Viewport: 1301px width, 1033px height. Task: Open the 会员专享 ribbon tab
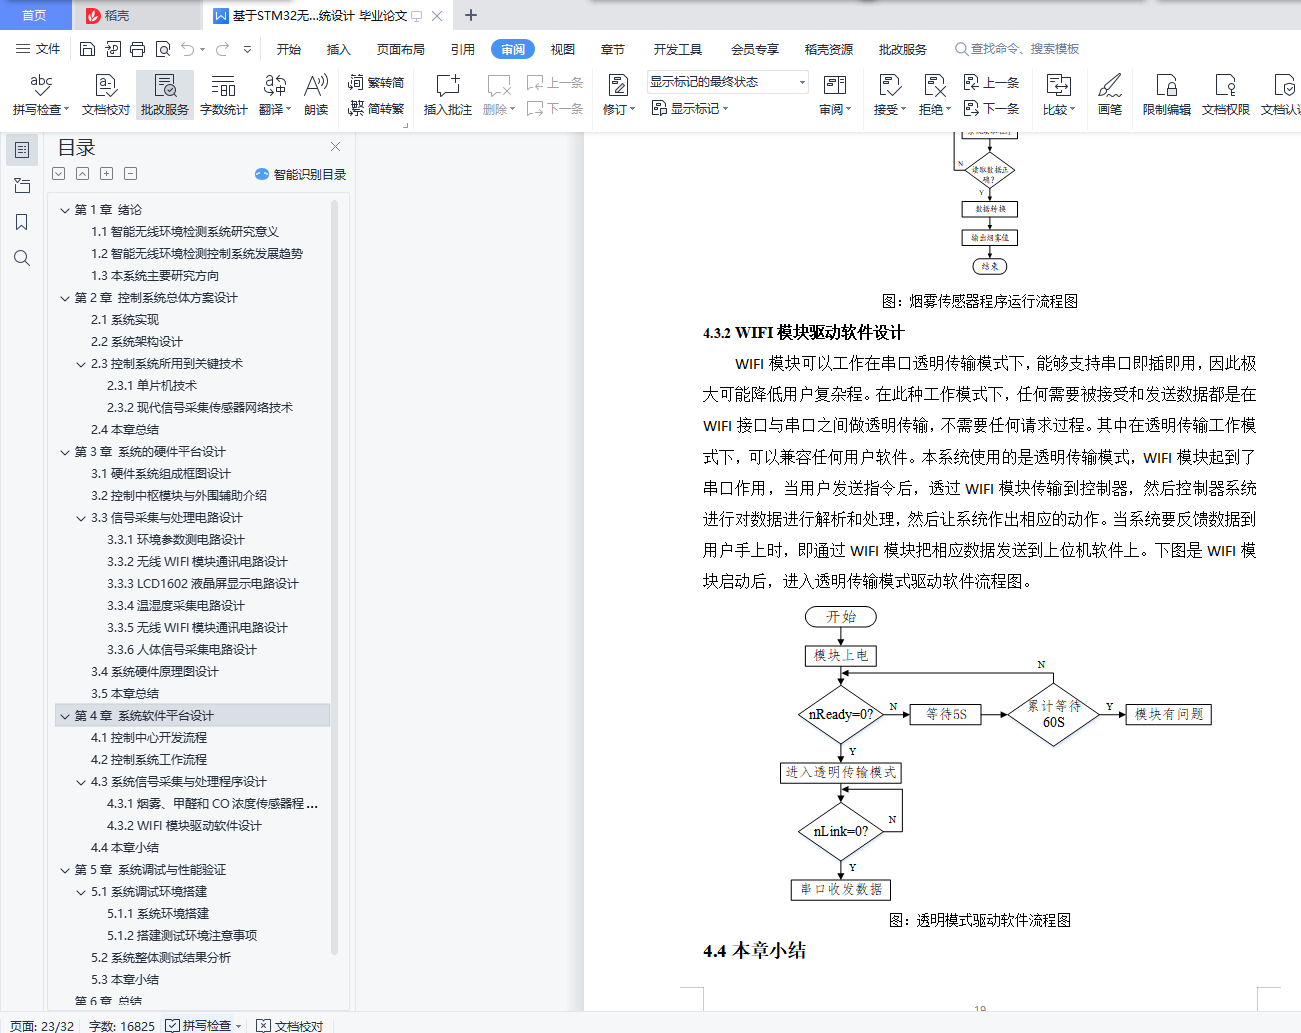coord(755,49)
